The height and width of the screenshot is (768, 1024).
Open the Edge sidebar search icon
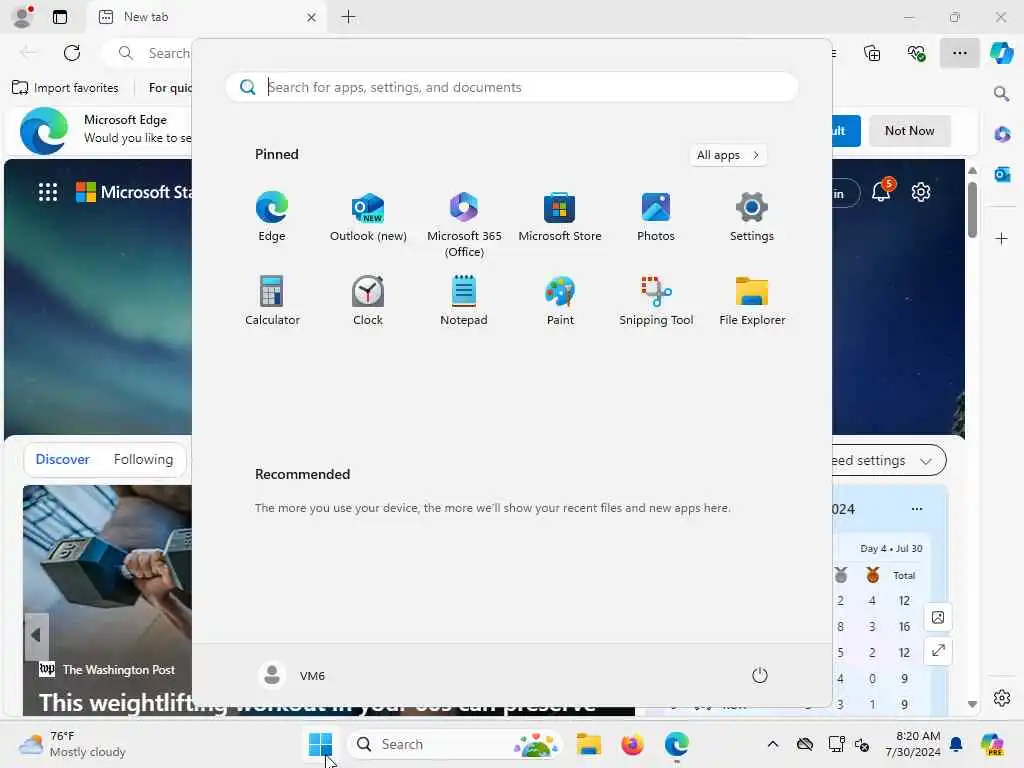(1002, 94)
